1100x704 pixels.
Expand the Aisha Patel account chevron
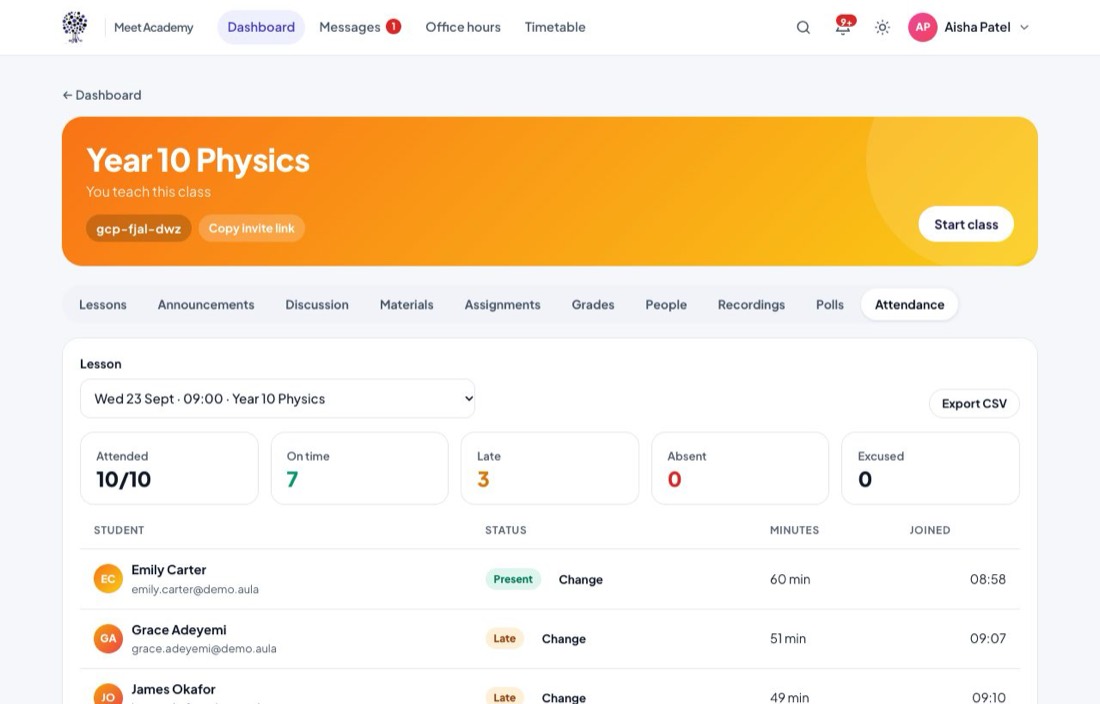[x=1024, y=27]
